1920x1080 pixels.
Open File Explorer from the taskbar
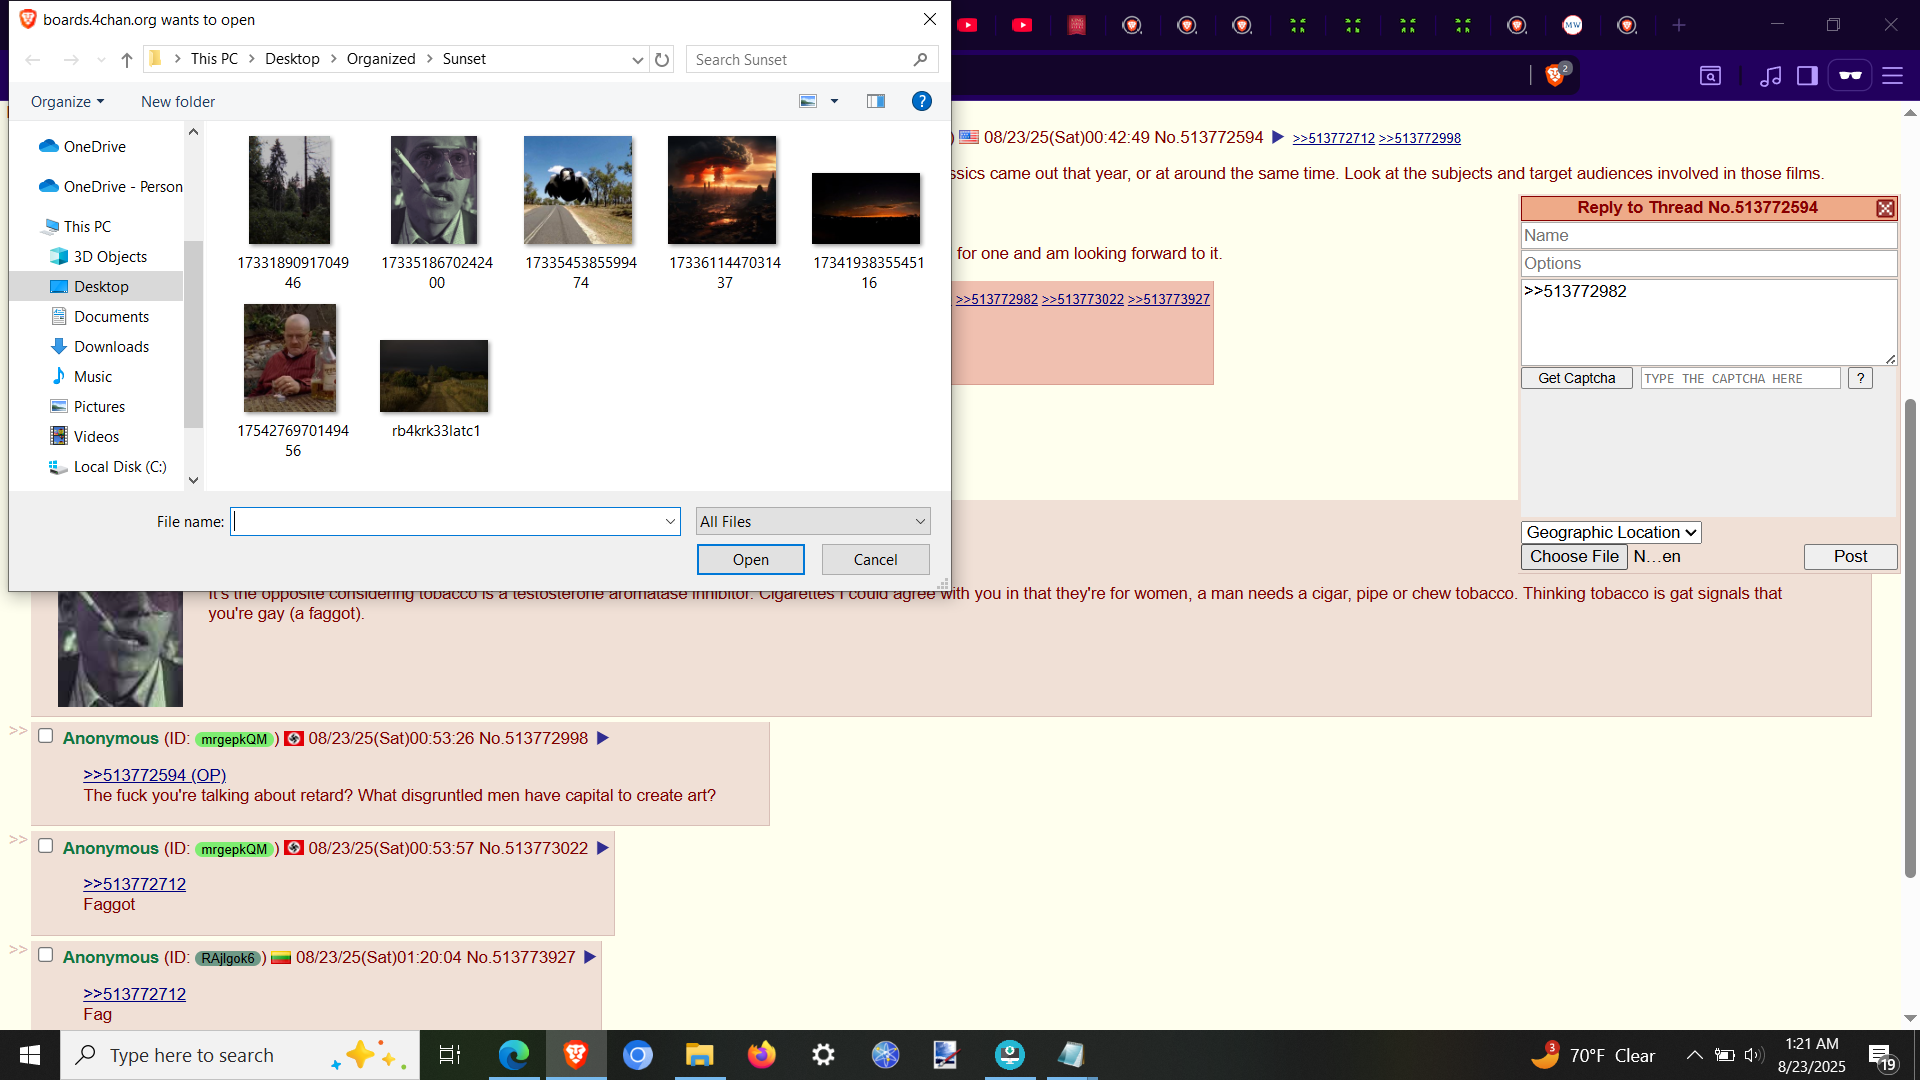tap(699, 1055)
